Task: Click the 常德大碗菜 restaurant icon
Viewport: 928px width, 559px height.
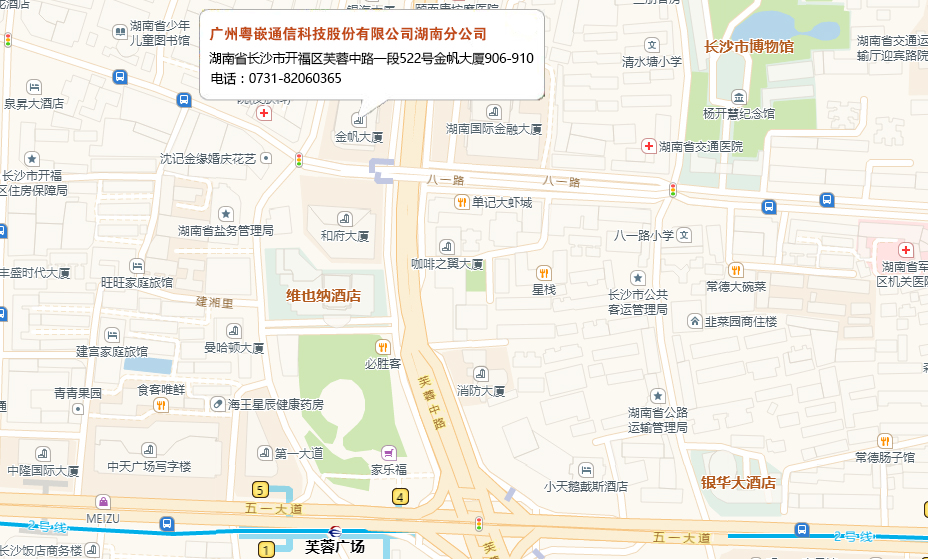Action: click(x=736, y=270)
